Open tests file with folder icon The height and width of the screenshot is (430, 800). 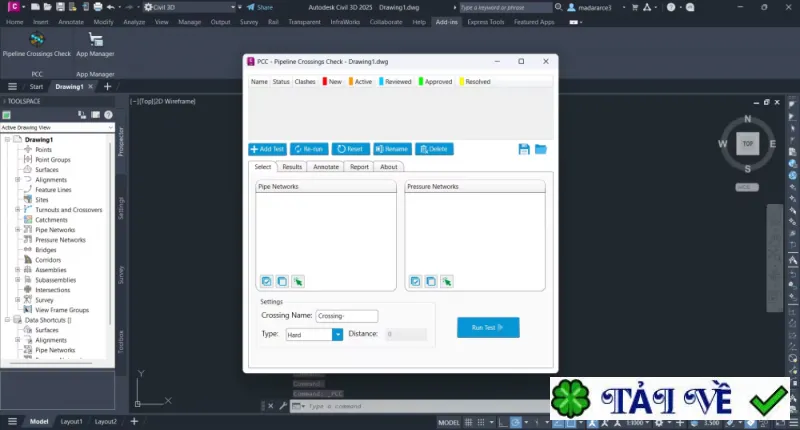(x=541, y=149)
